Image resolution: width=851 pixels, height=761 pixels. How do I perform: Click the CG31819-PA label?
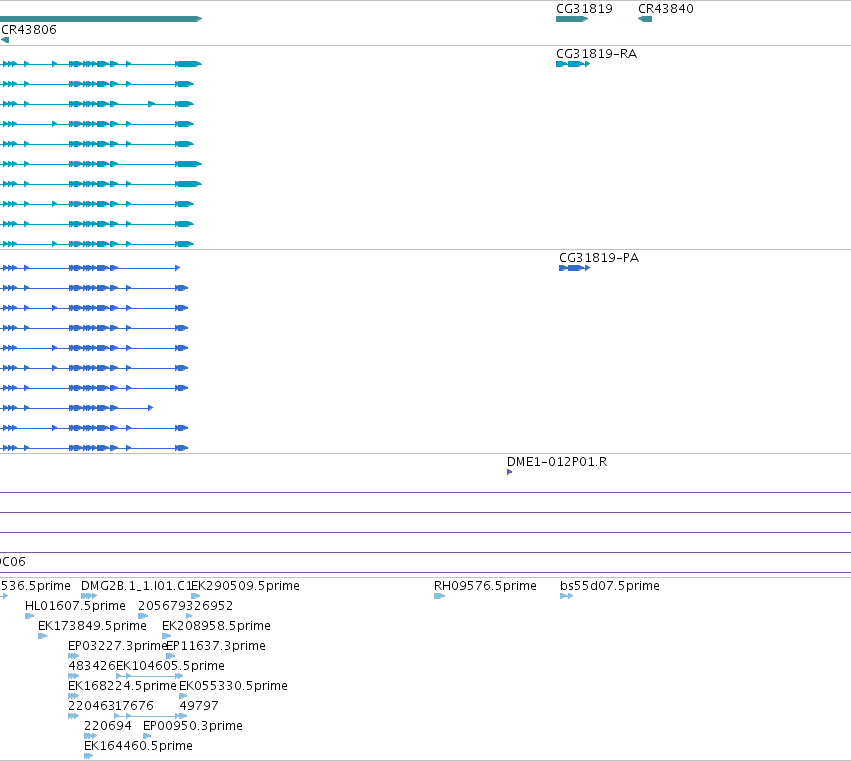599,258
